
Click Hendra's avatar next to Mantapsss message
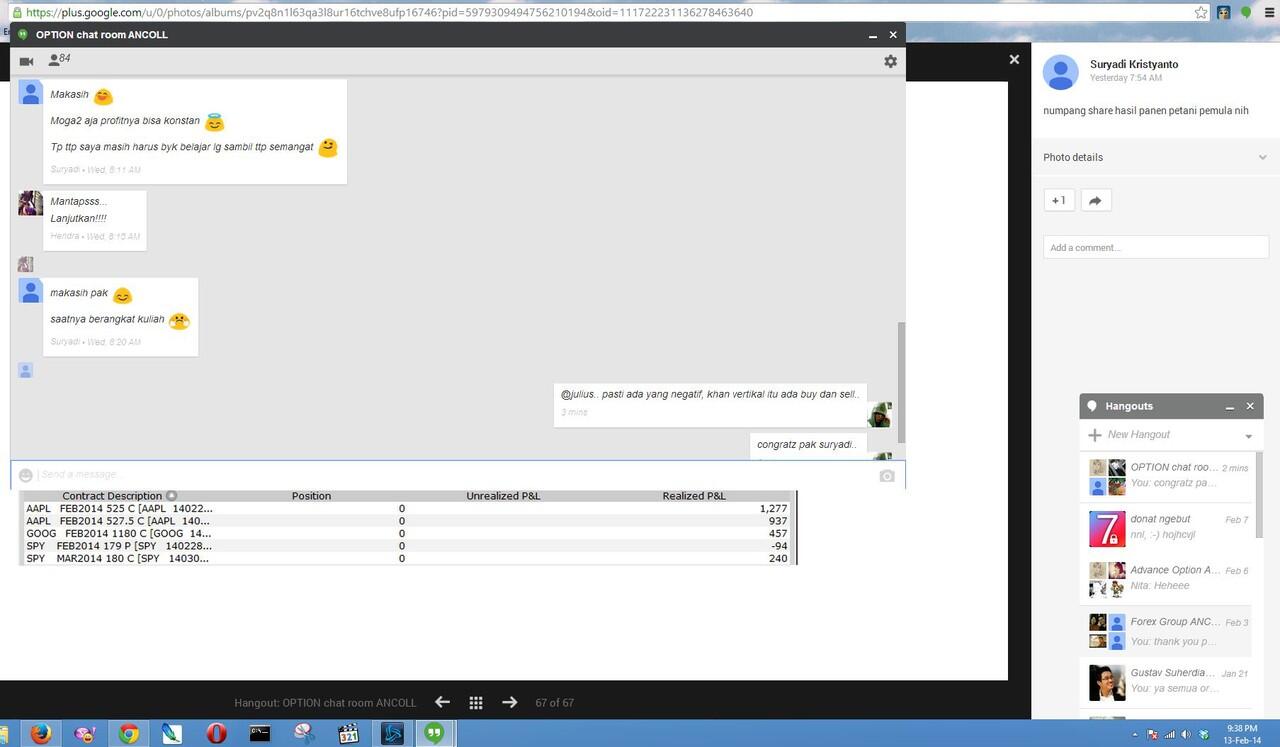point(31,203)
